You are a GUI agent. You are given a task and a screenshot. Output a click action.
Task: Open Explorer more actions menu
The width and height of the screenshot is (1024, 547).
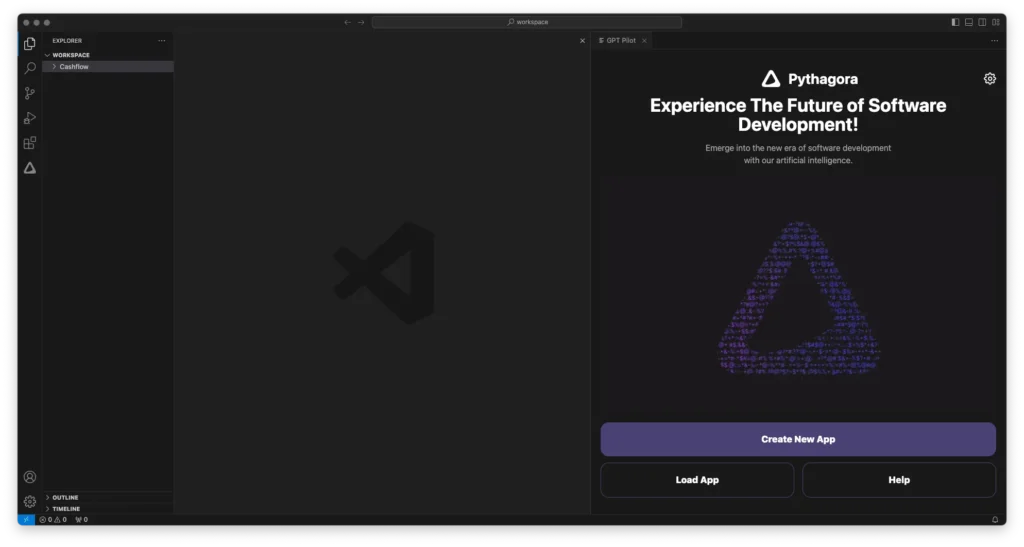pos(162,41)
